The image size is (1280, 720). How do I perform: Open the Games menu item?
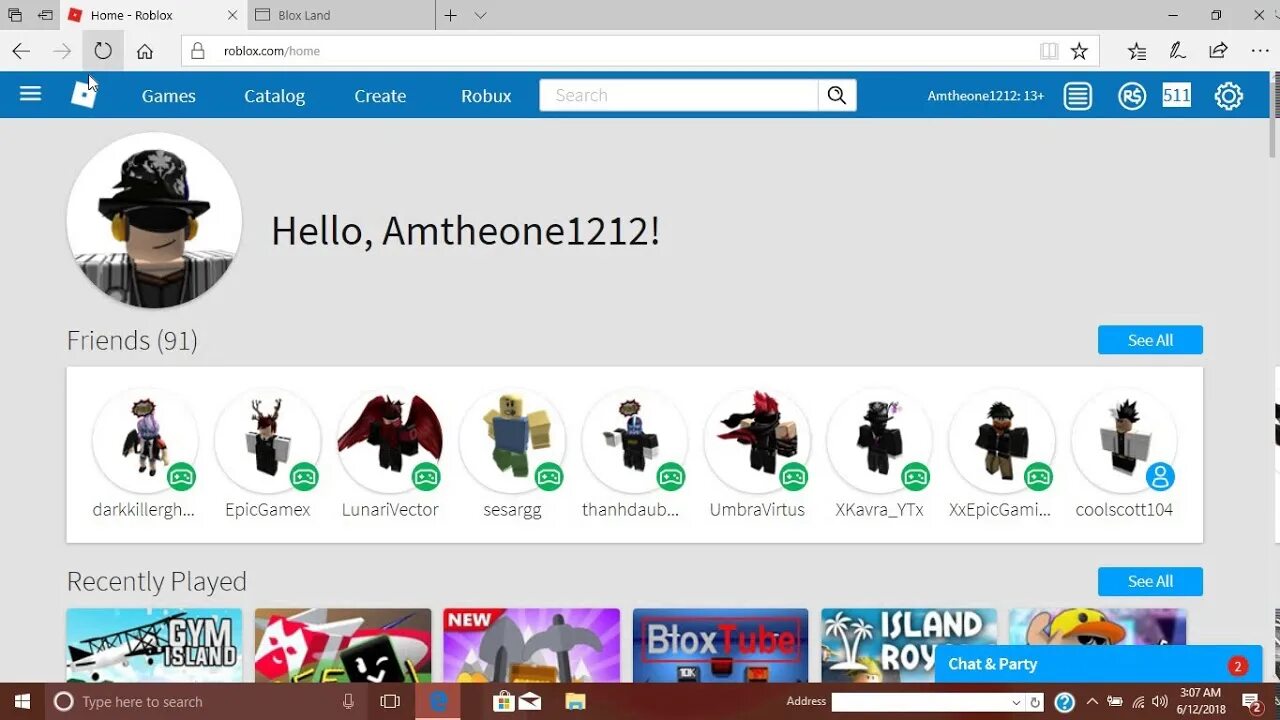point(169,96)
